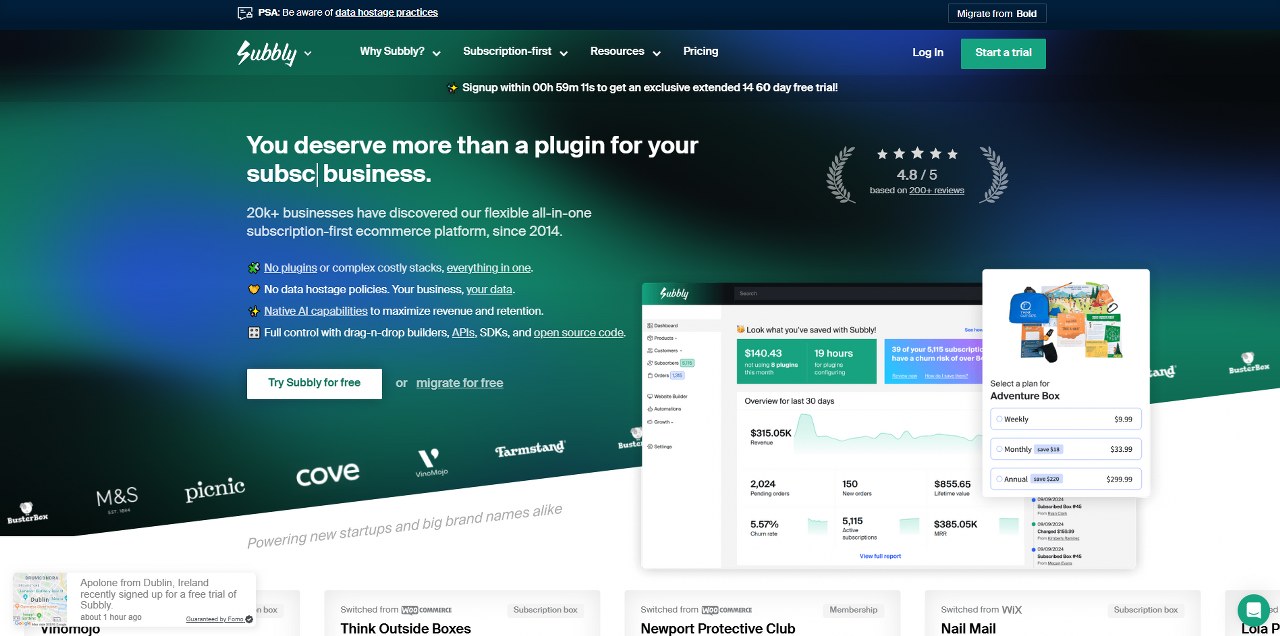
Task: Click the cove brand logo
Action: coord(327,473)
